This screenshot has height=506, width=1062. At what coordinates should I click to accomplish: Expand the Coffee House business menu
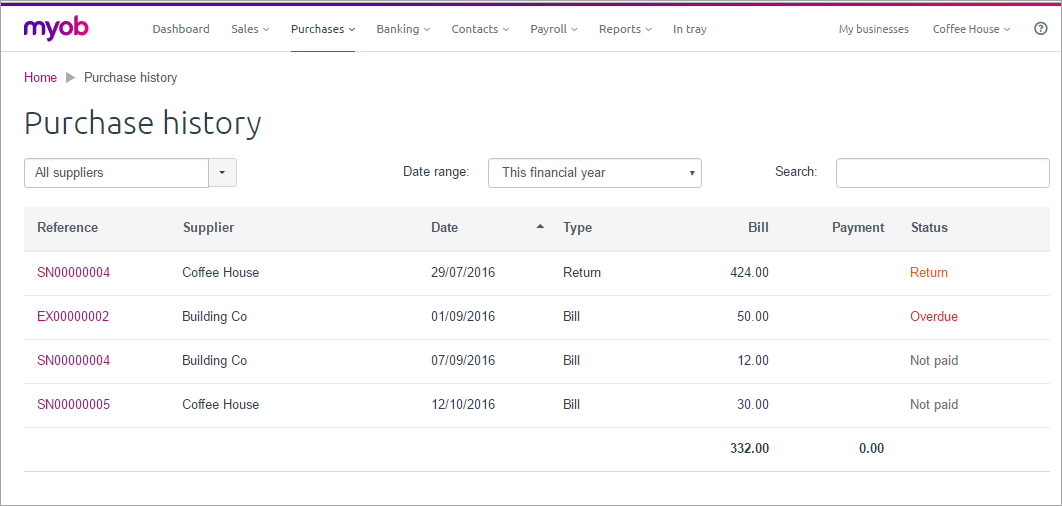(x=971, y=29)
